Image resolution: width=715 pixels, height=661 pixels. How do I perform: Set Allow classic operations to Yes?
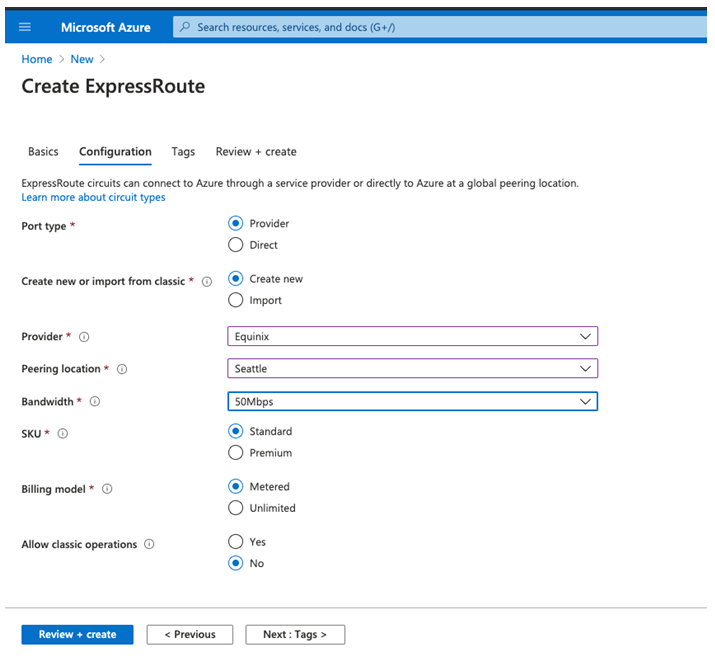pos(236,542)
